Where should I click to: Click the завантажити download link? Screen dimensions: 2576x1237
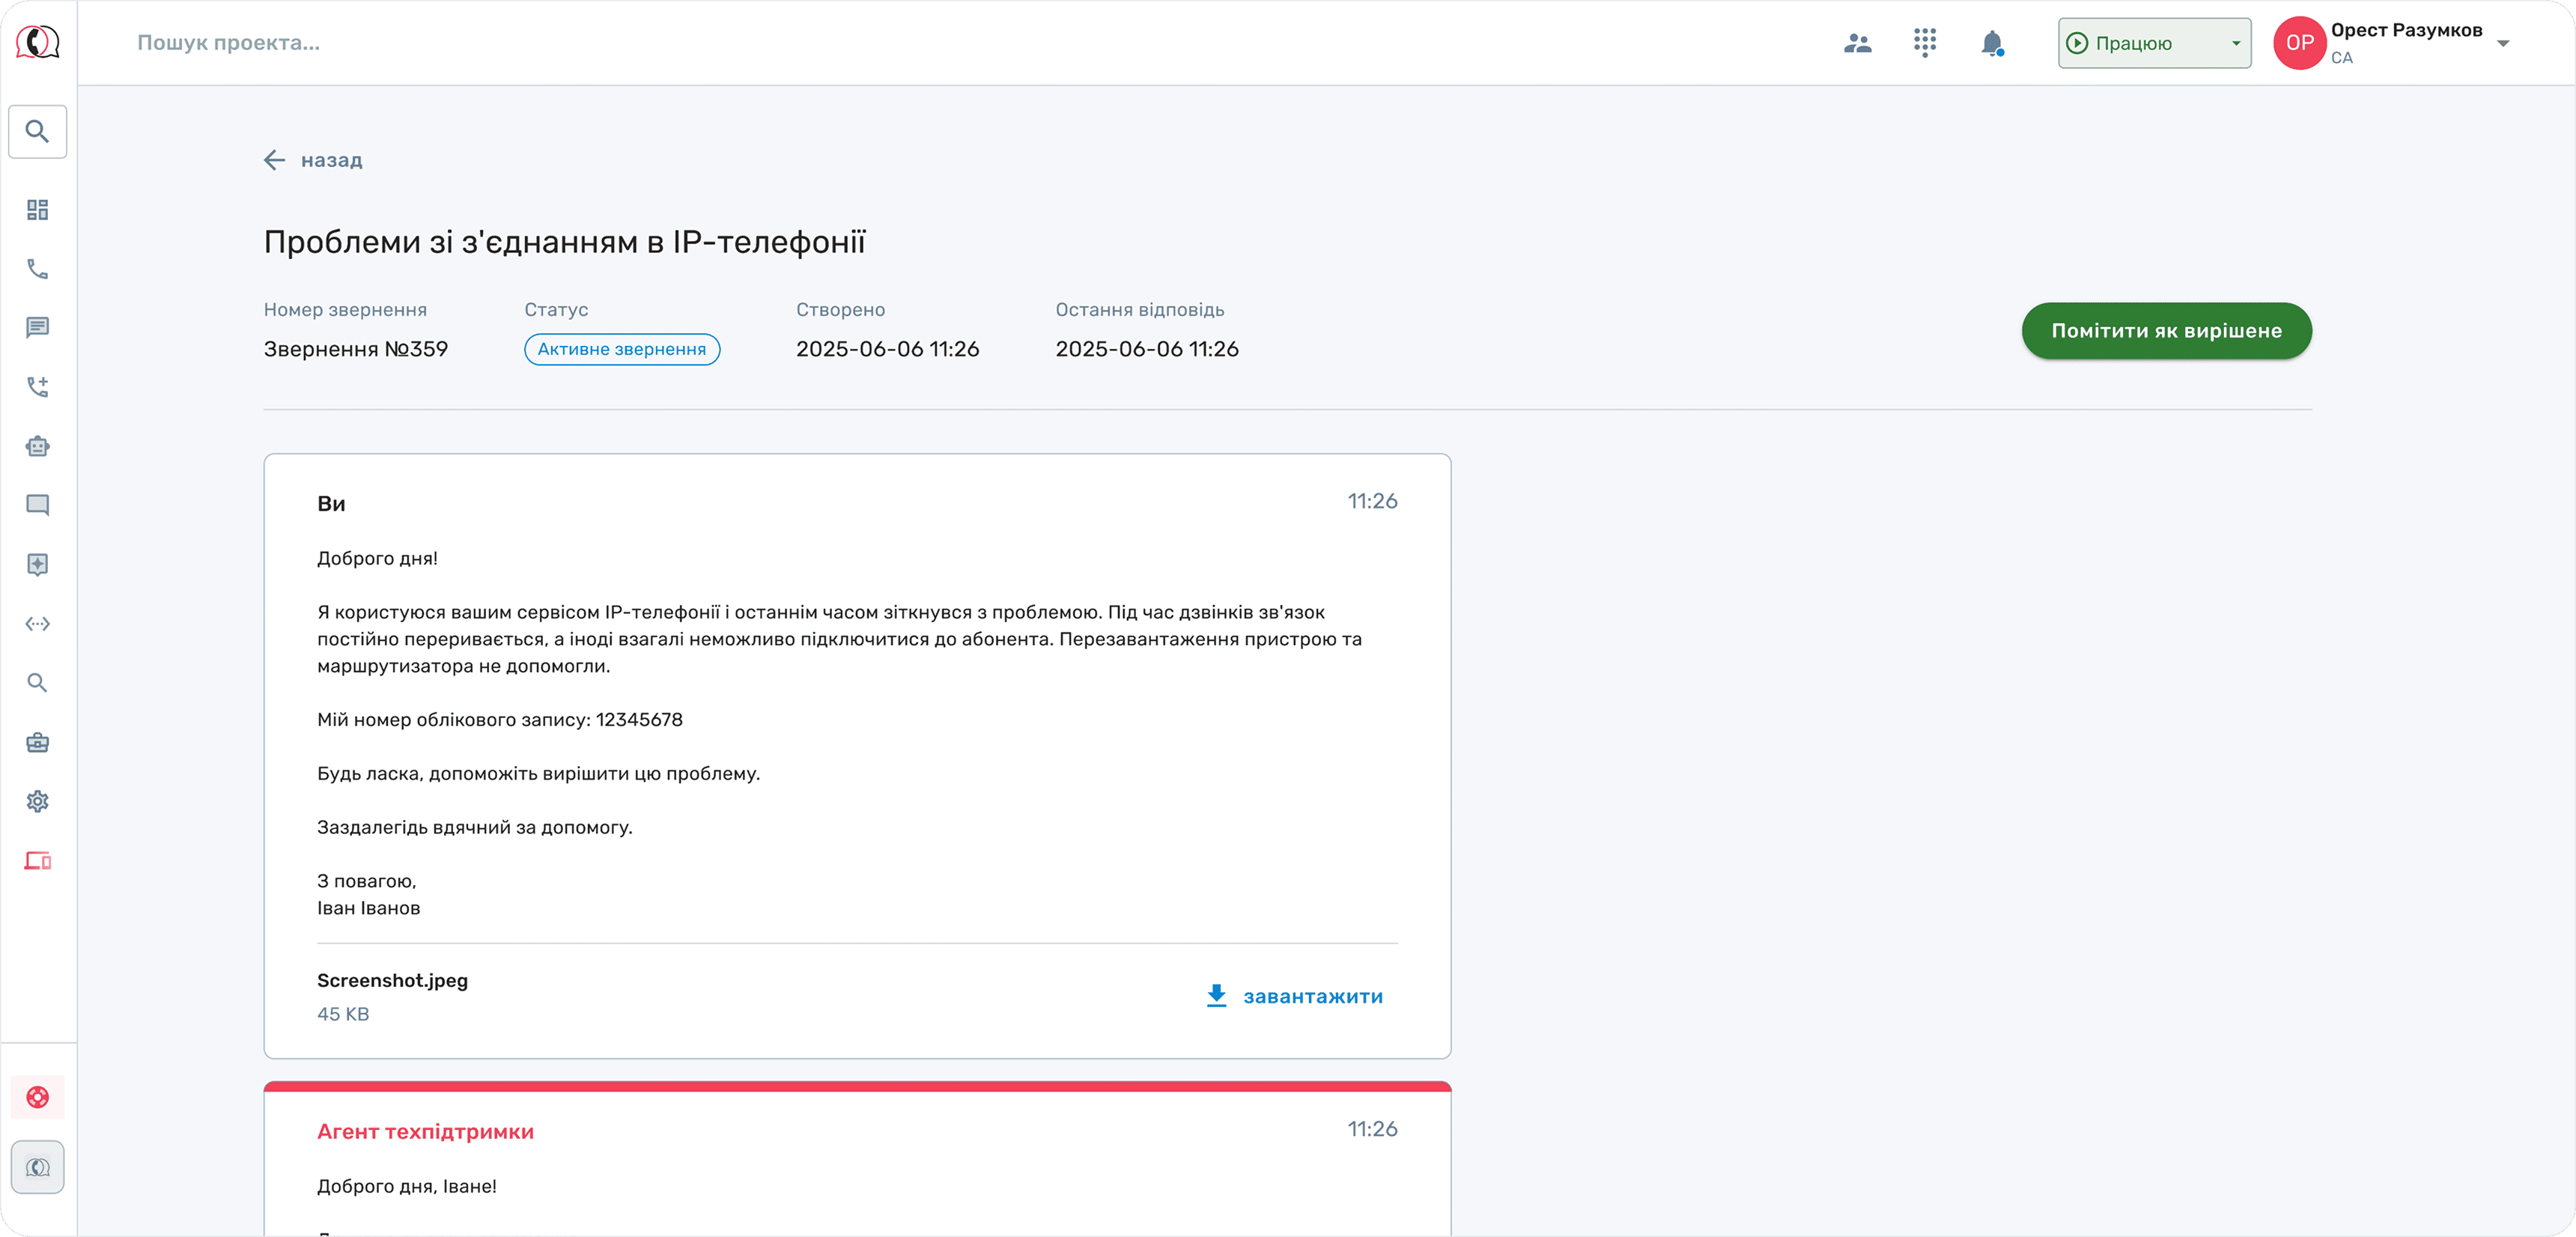click(1295, 996)
